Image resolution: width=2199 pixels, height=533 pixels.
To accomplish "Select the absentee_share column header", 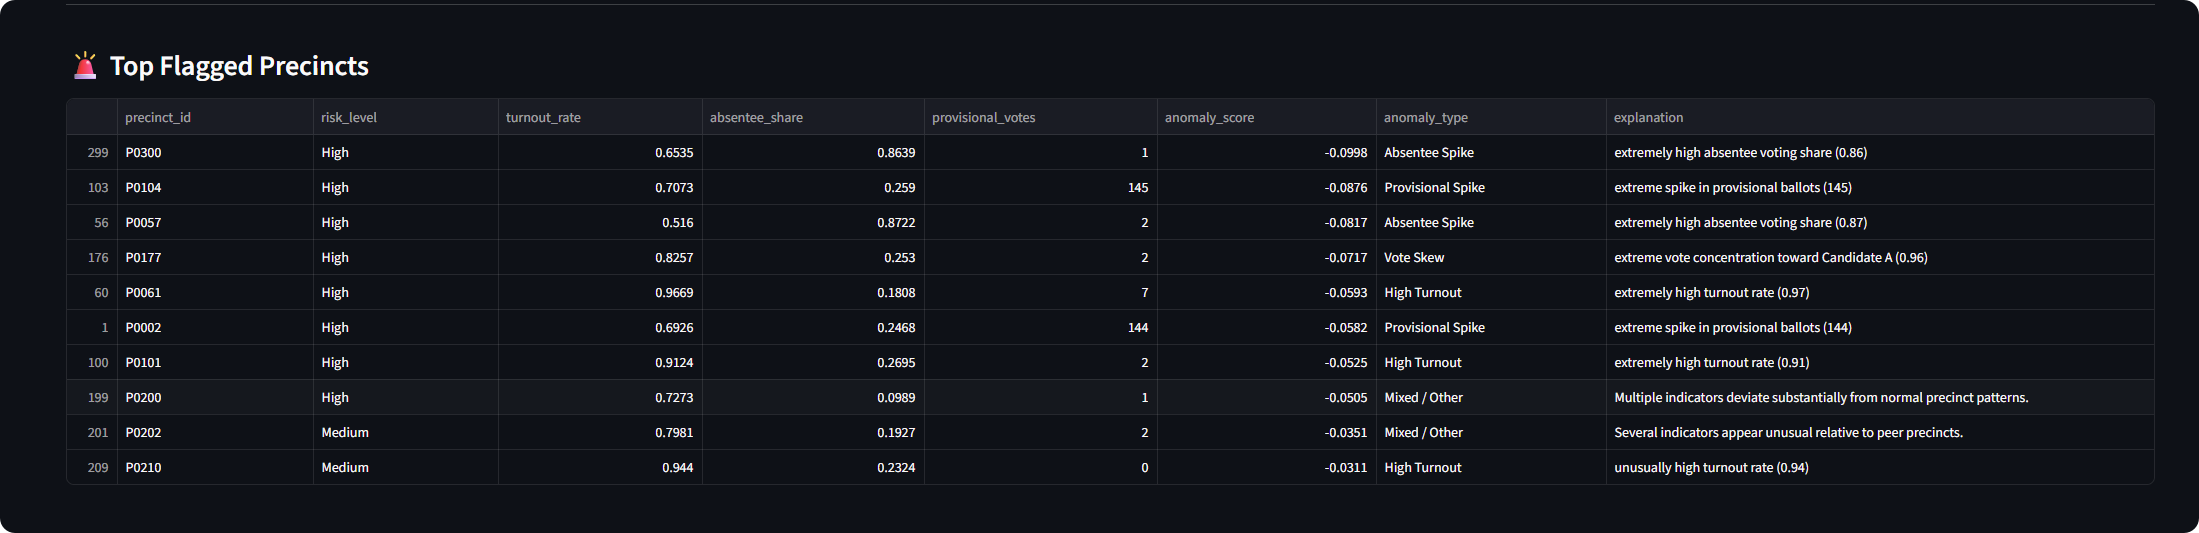I will click(756, 118).
